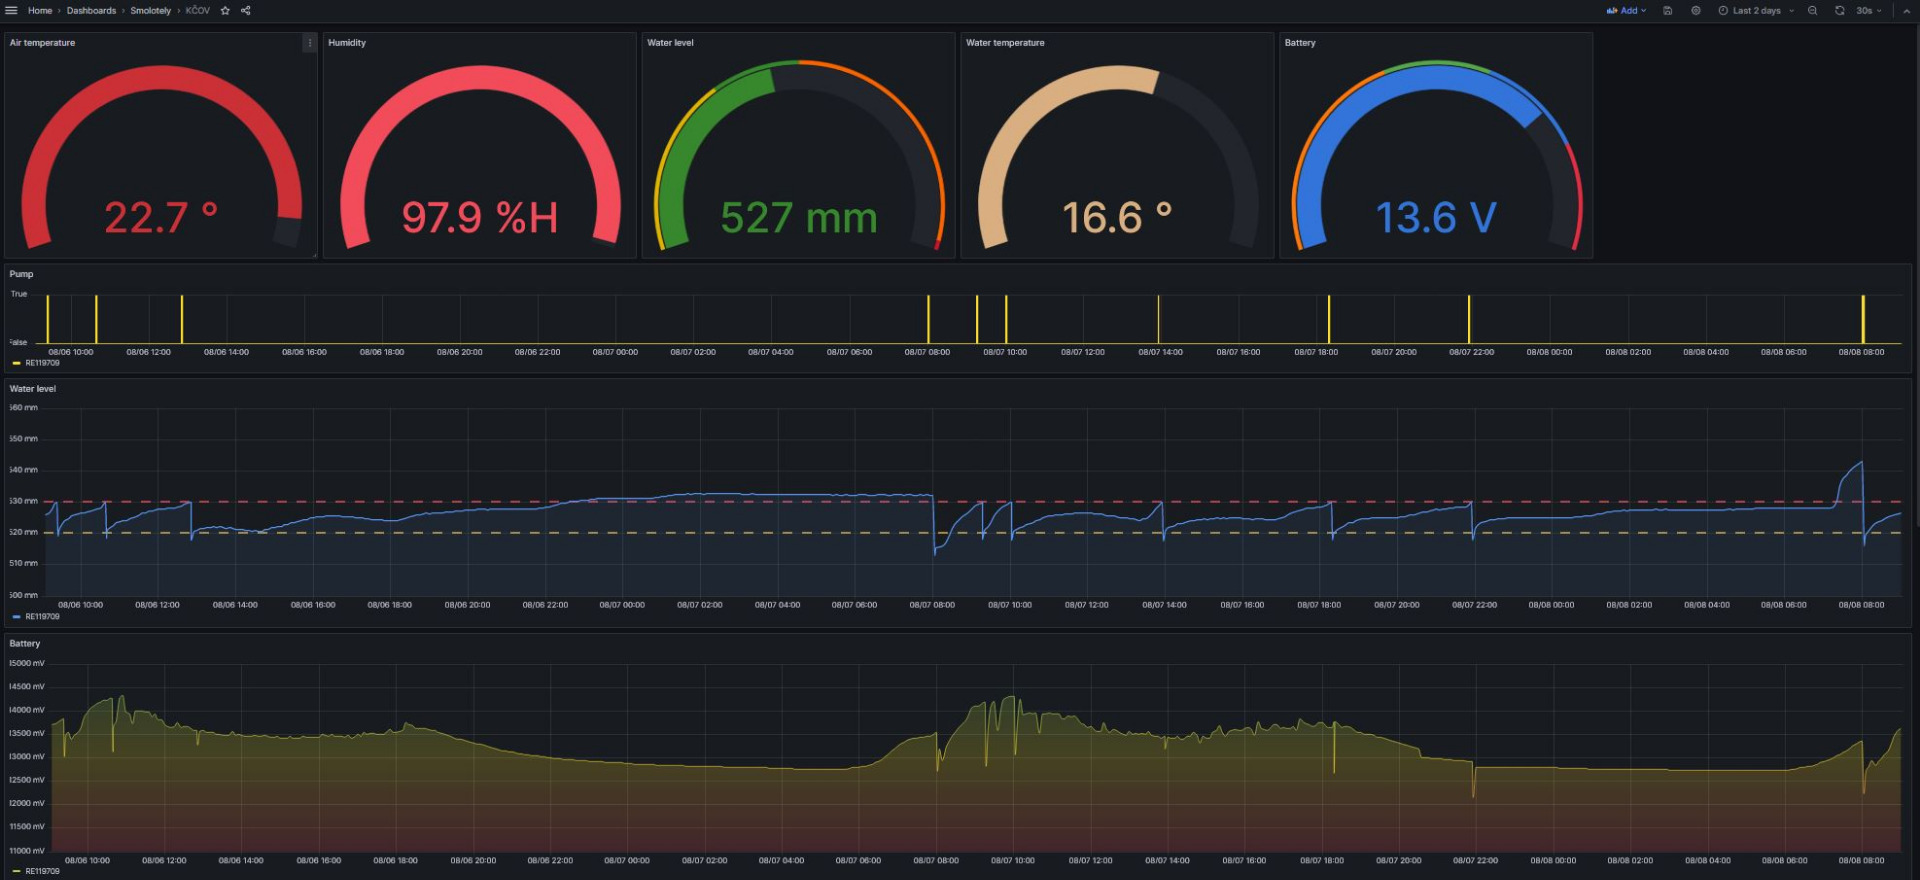The height and width of the screenshot is (880, 1920).
Task: Navigate to Dashboards breadcrumb link
Action: pyautogui.click(x=91, y=11)
